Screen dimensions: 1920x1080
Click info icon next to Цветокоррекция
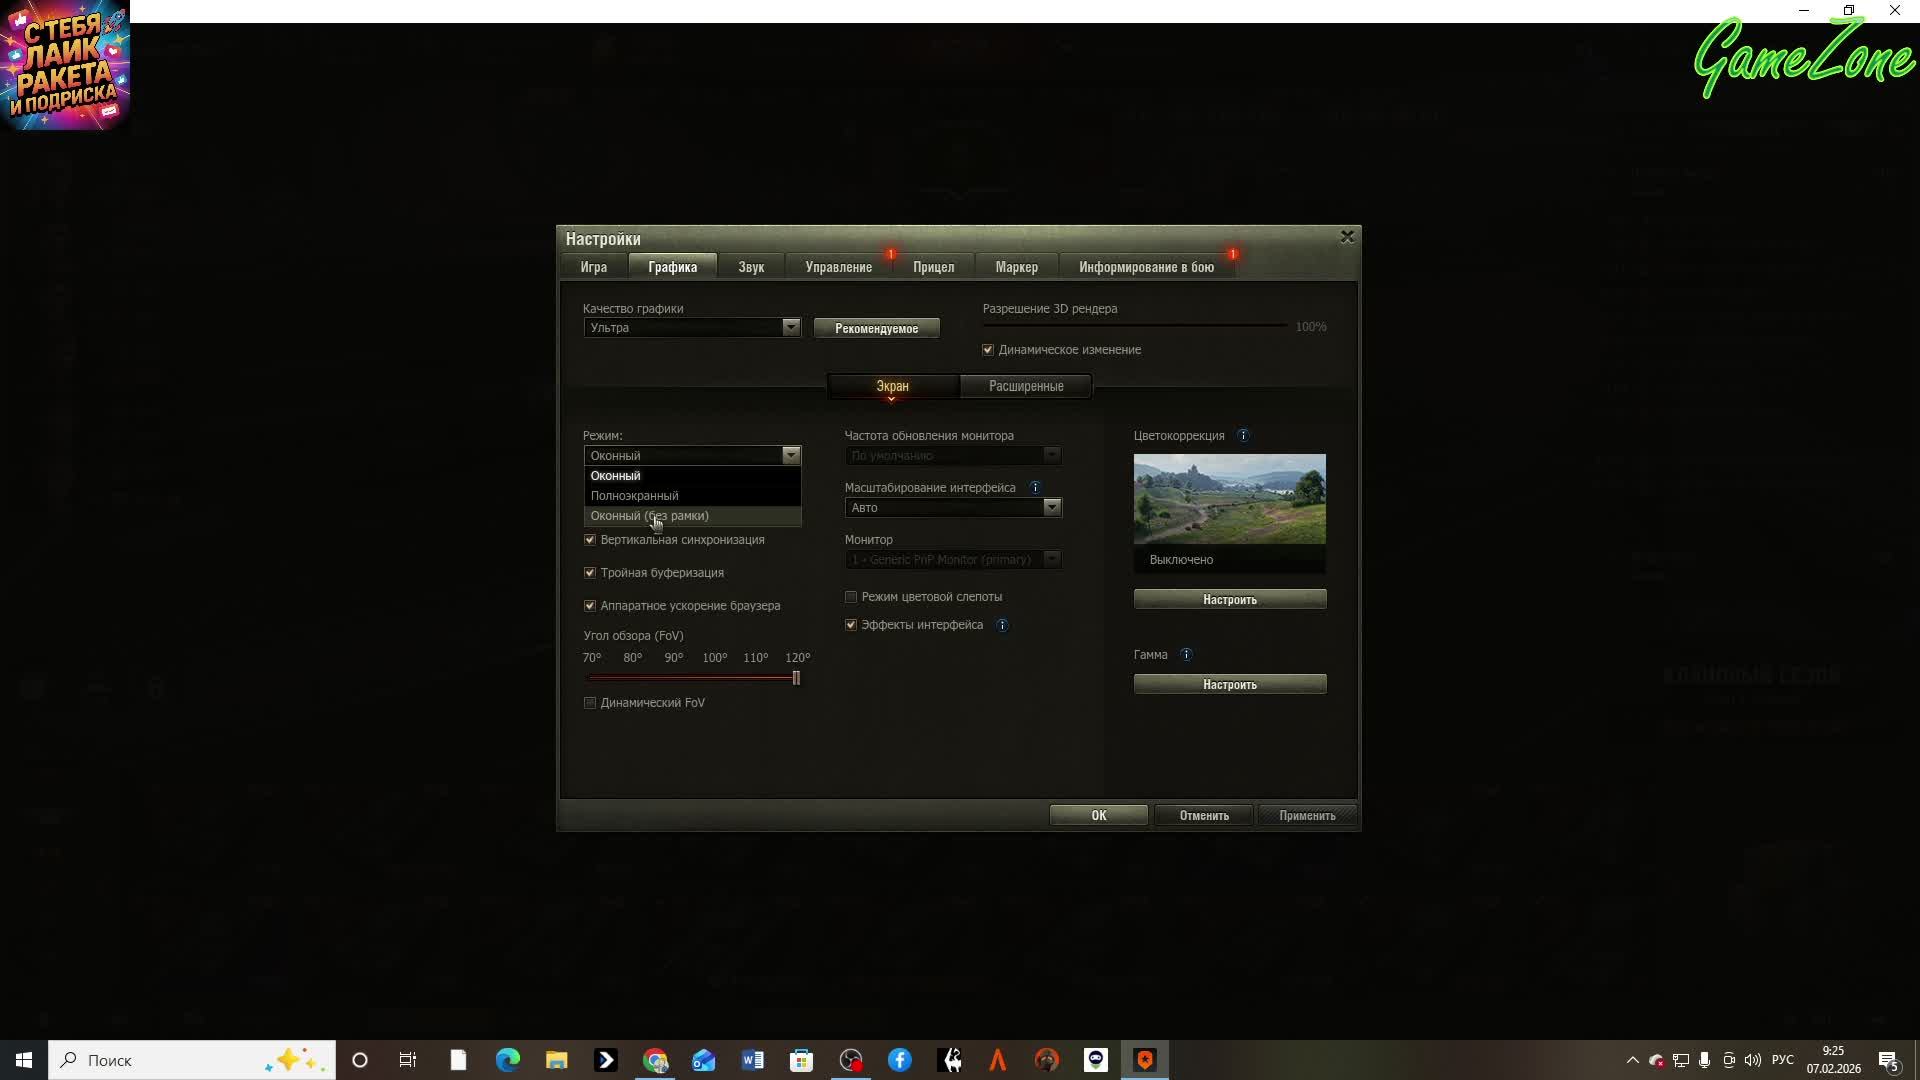click(1243, 436)
